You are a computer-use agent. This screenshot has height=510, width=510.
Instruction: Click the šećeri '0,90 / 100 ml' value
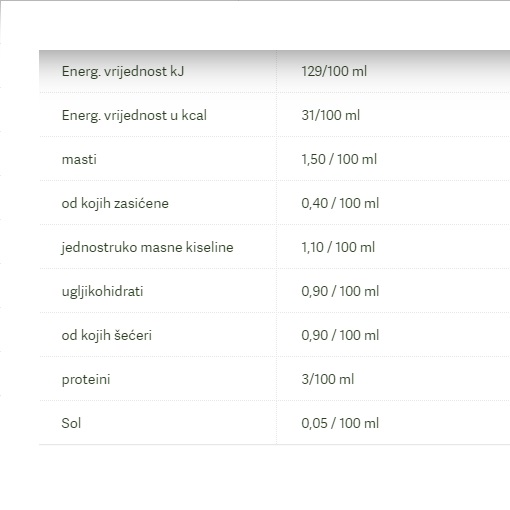(340, 335)
